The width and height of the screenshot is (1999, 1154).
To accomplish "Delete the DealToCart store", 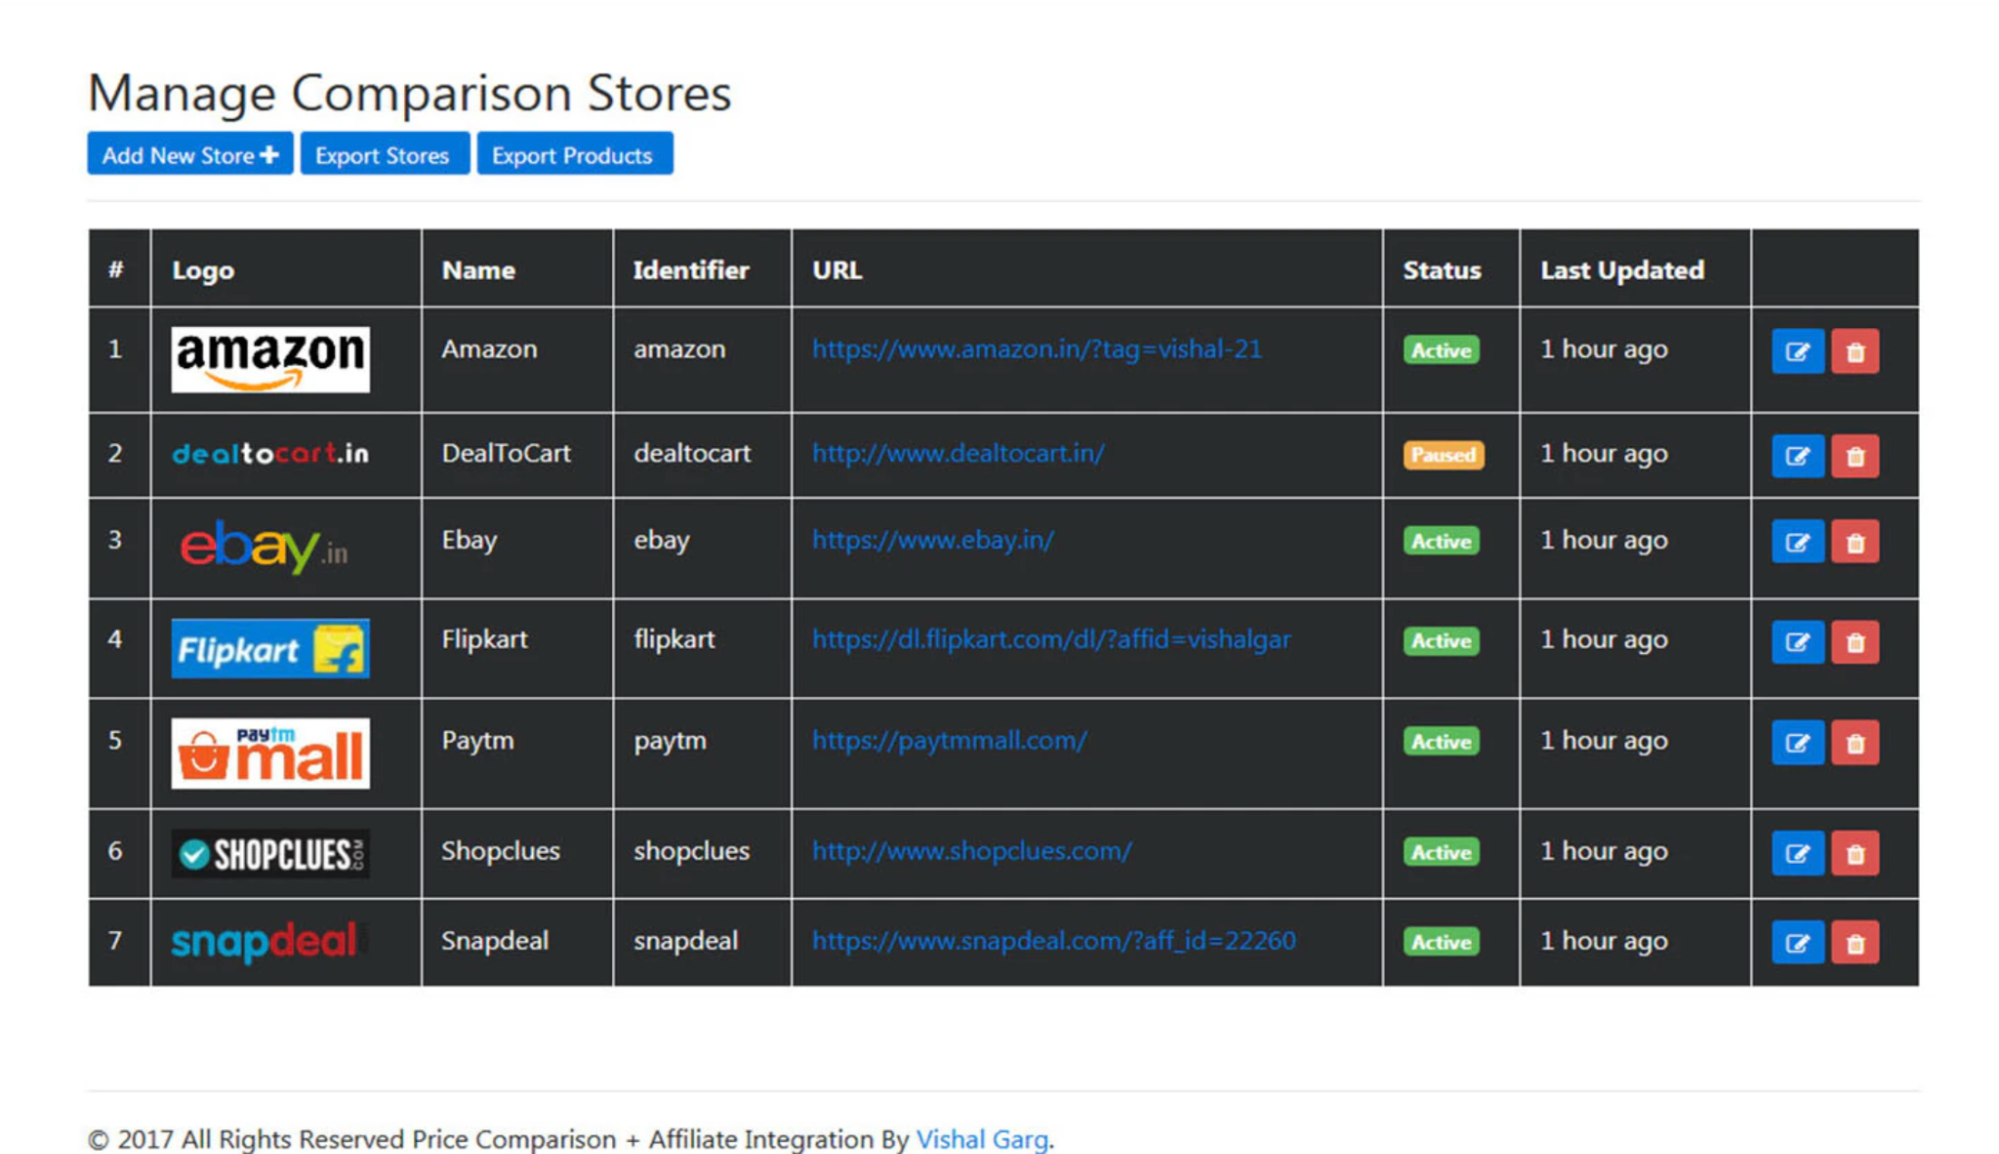I will click(x=1855, y=456).
